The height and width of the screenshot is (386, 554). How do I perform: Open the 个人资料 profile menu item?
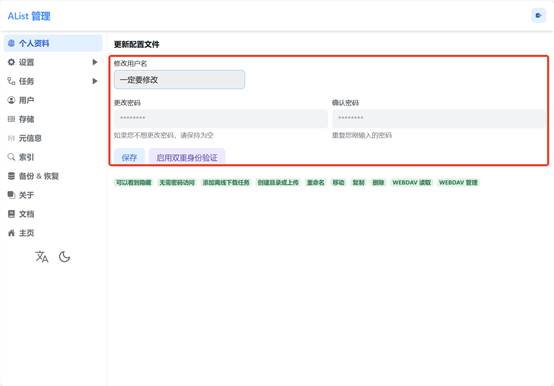click(x=53, y=43)
